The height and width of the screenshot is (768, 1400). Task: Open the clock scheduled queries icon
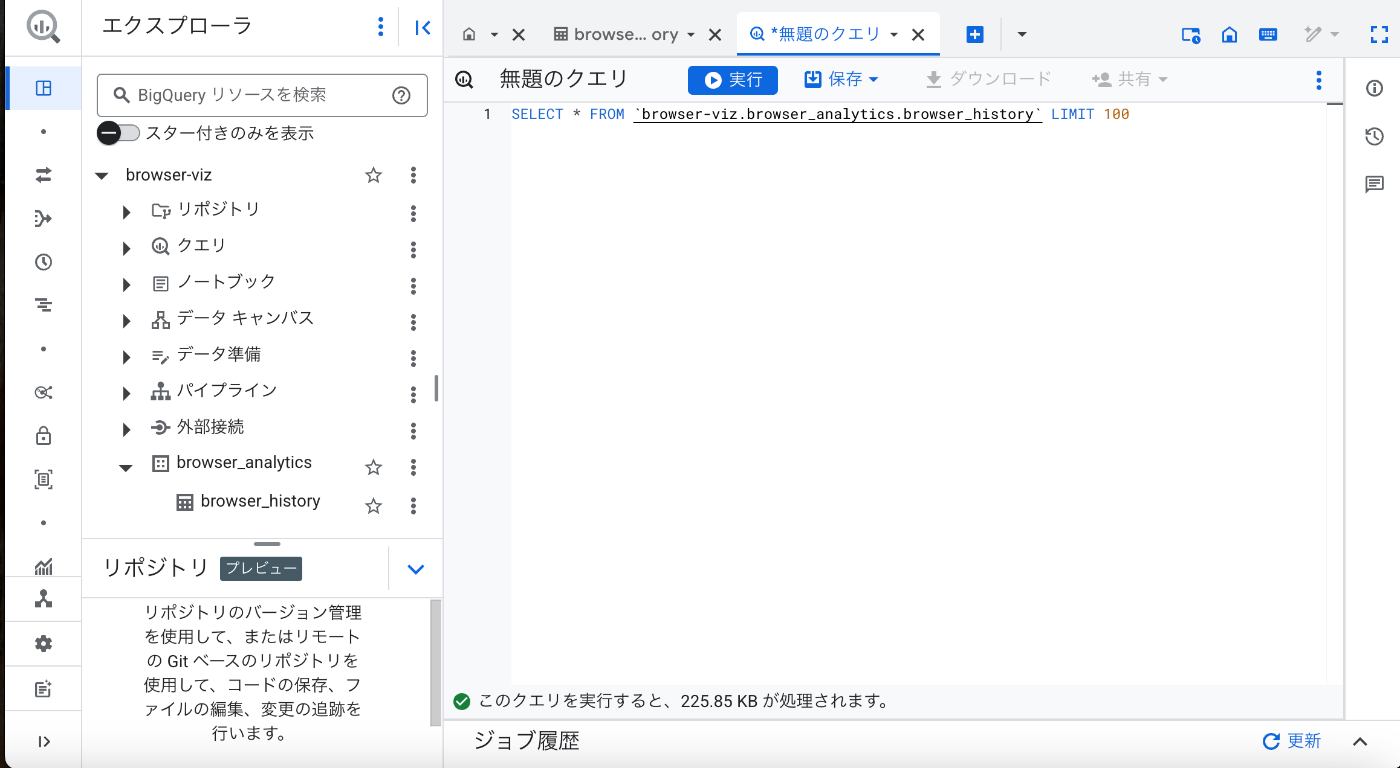[43, 262]
